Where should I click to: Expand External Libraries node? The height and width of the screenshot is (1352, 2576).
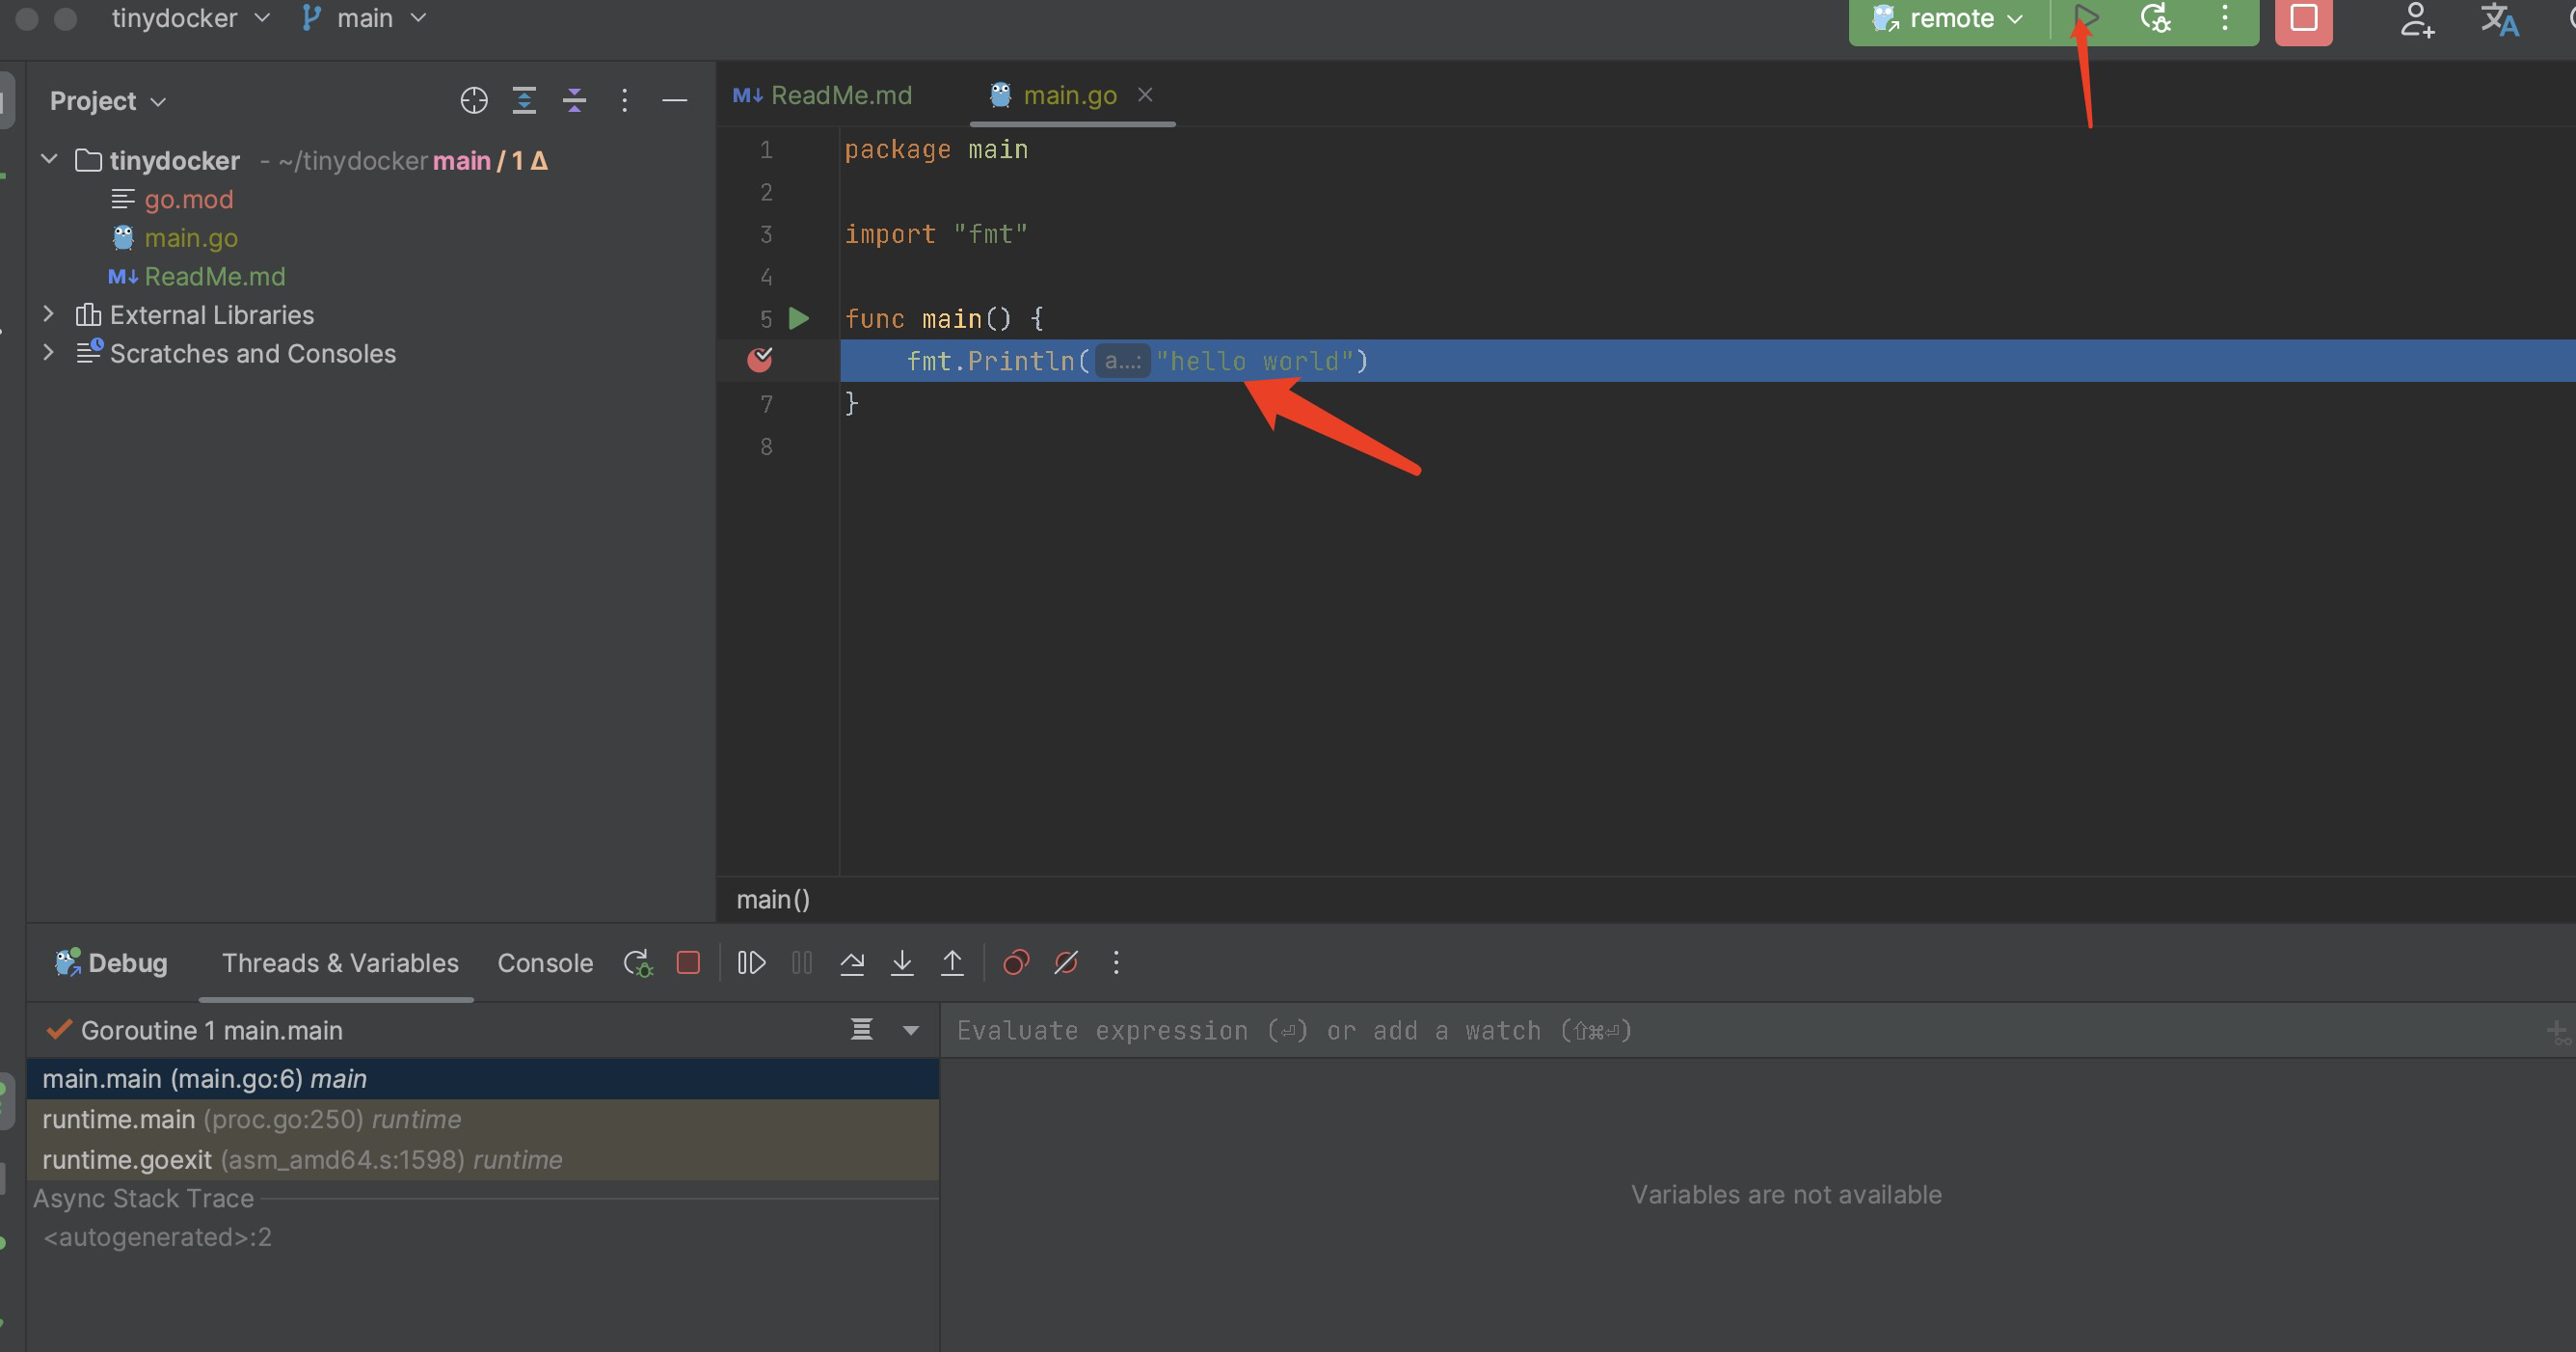48,314
